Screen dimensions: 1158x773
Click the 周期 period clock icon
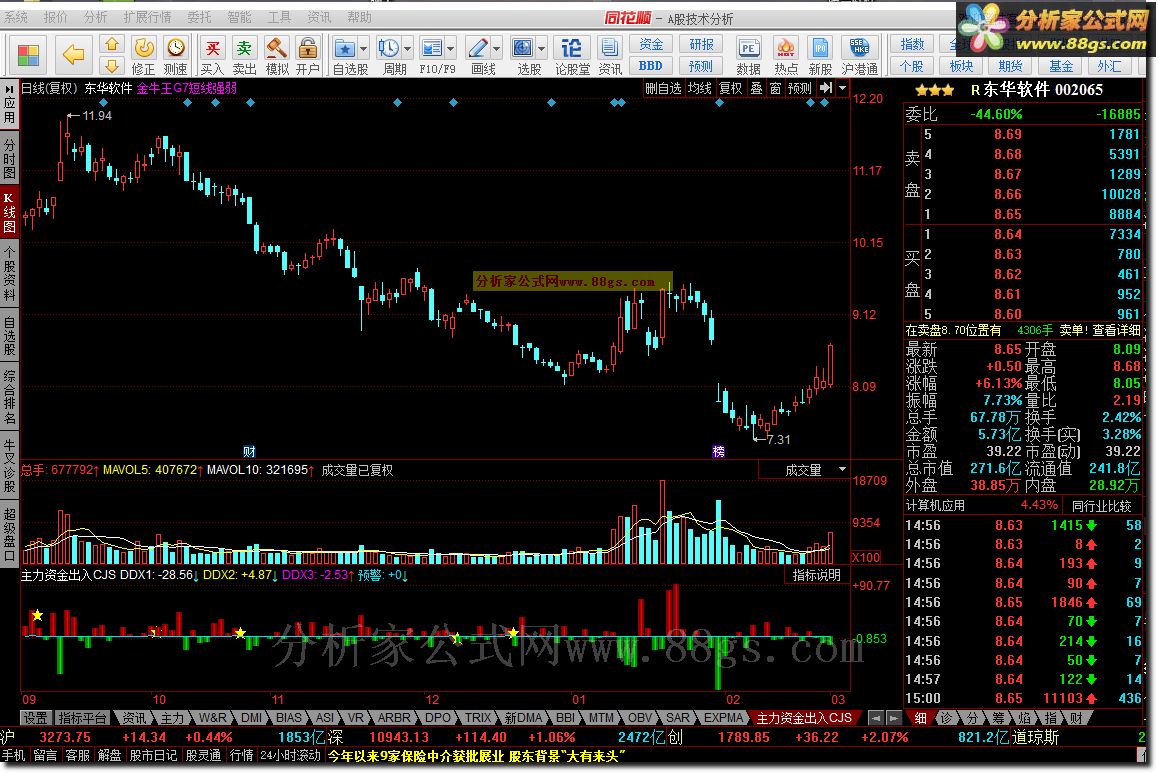click(388, 49)
